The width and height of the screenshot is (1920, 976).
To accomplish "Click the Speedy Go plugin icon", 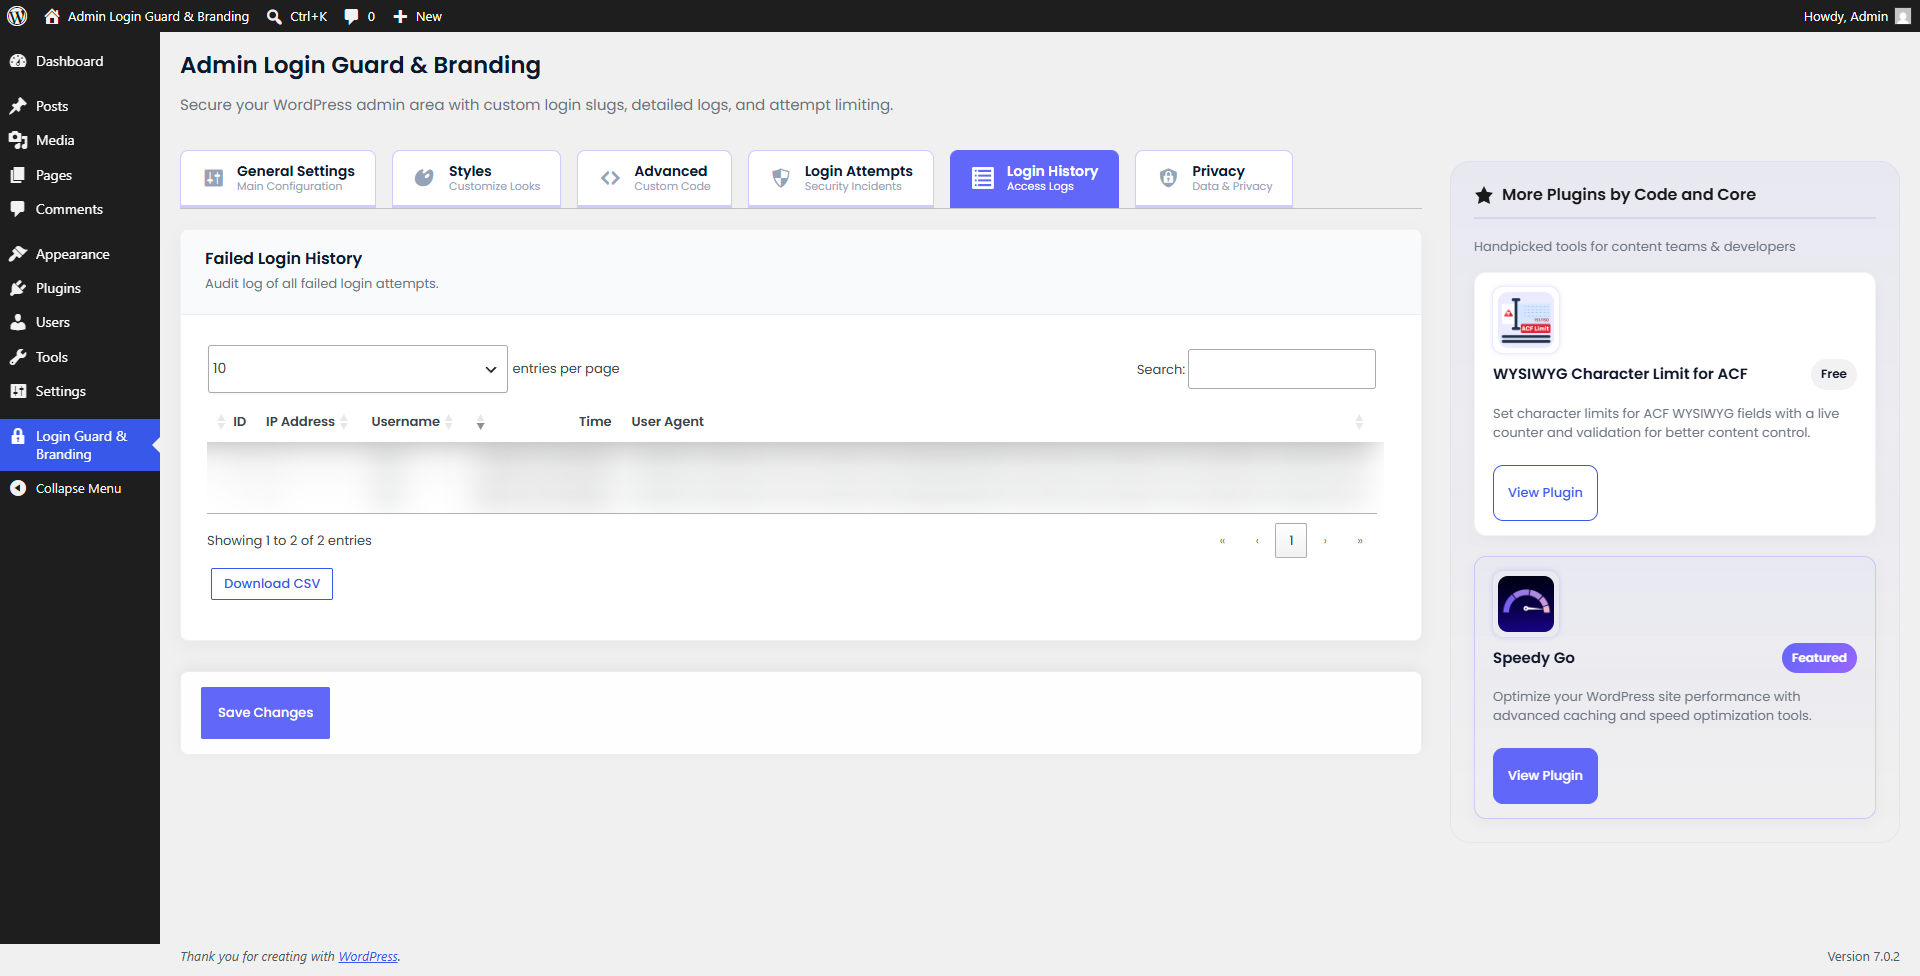I will [1525, 603].
